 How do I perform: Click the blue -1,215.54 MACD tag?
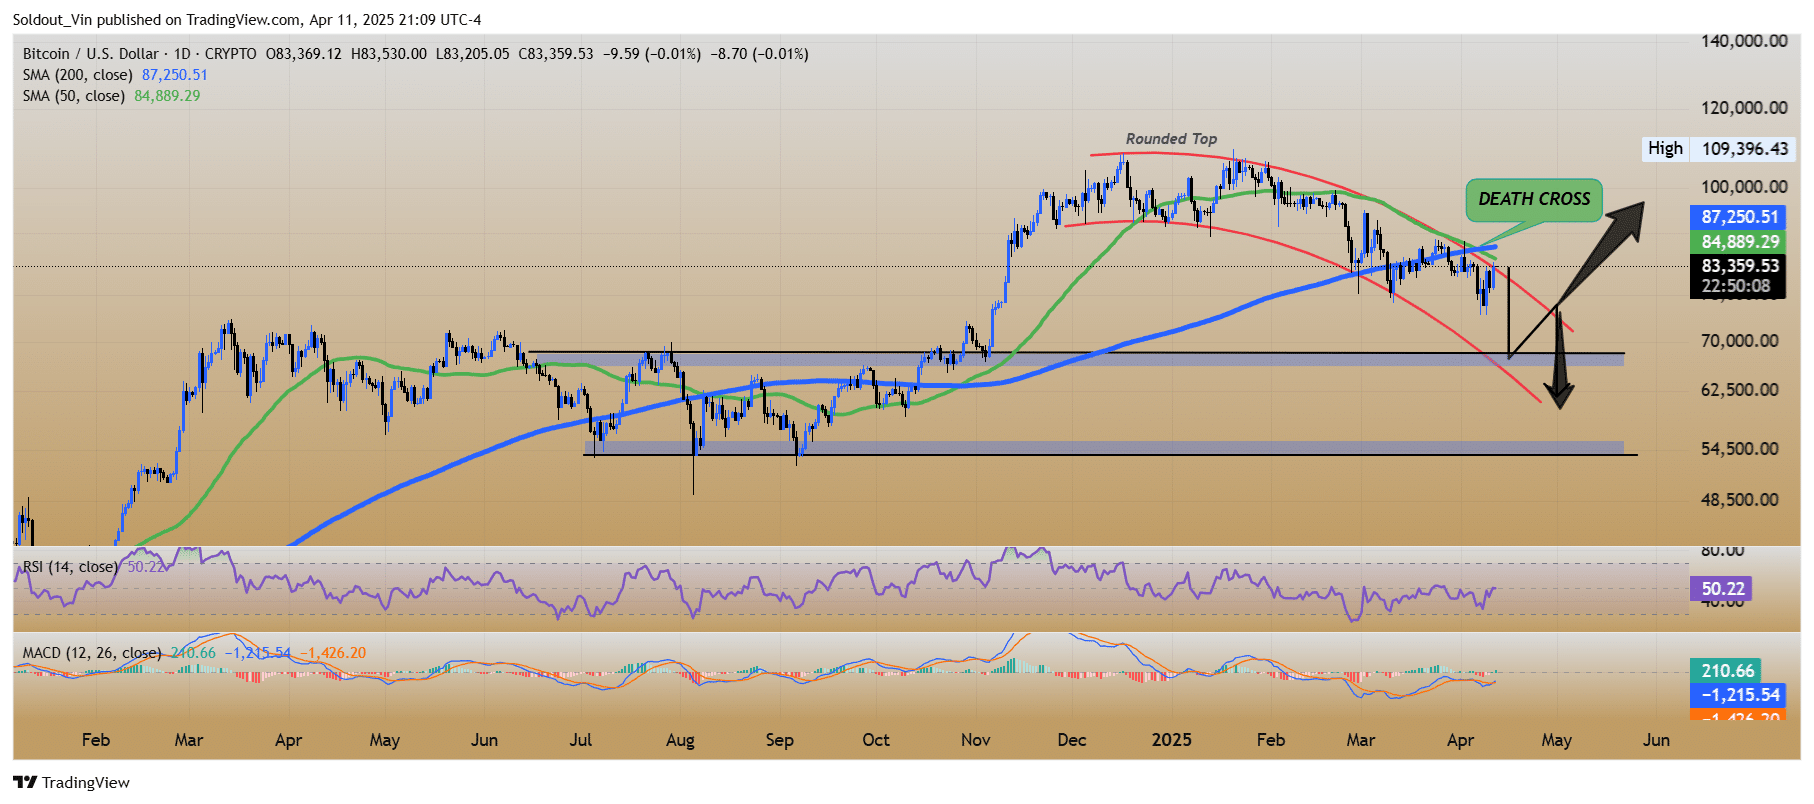click(1739, 695)
